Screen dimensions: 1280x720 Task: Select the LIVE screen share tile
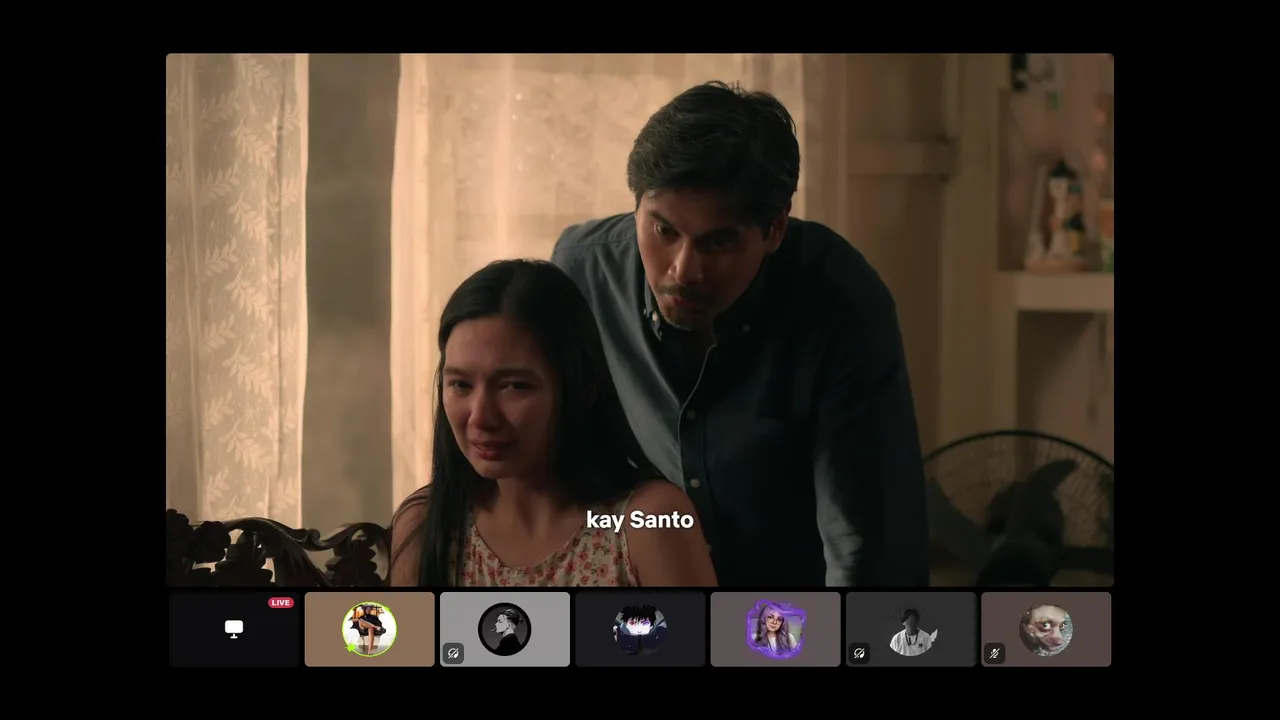click(234, 629)
